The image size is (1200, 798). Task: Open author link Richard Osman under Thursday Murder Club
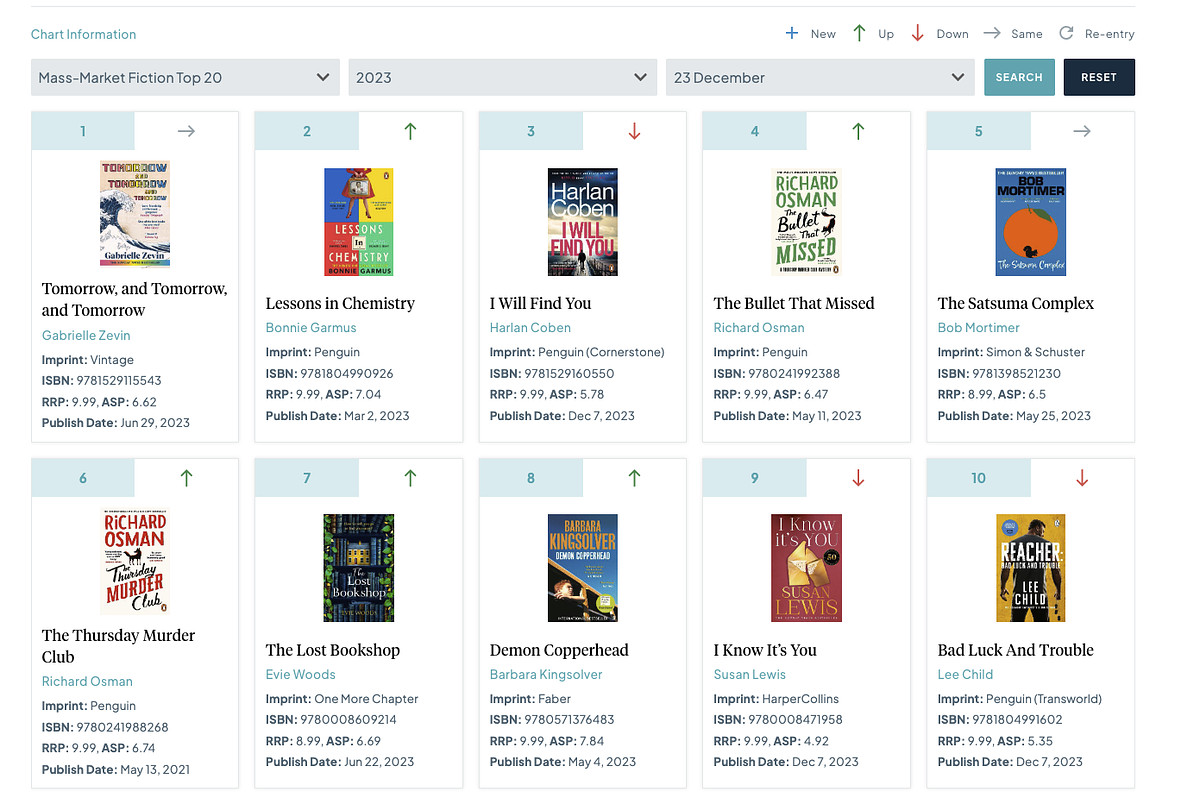tap(87, 682)
